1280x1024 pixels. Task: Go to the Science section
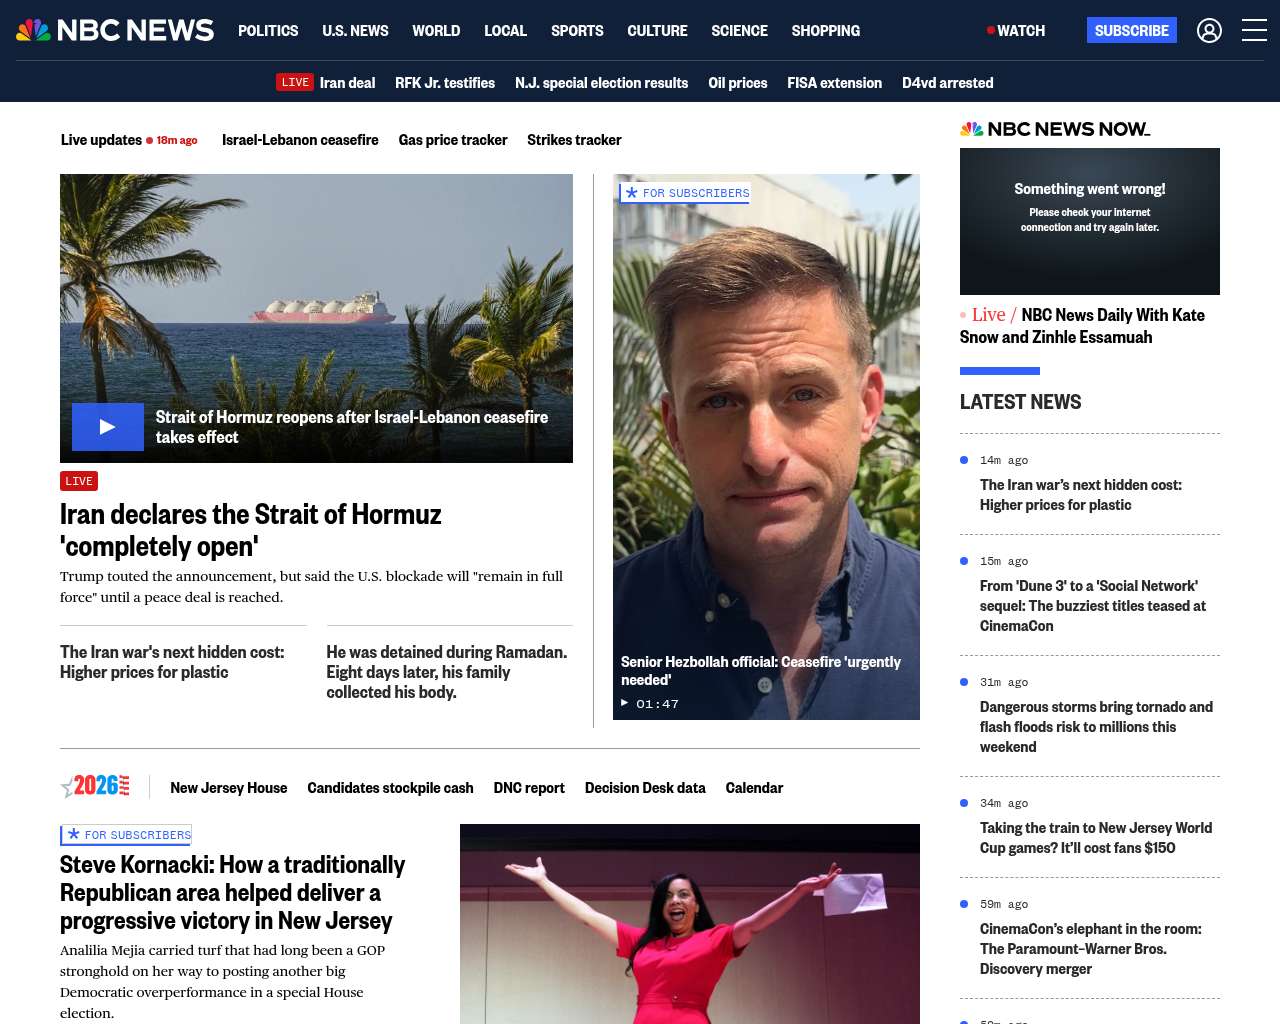pos(739,31)
